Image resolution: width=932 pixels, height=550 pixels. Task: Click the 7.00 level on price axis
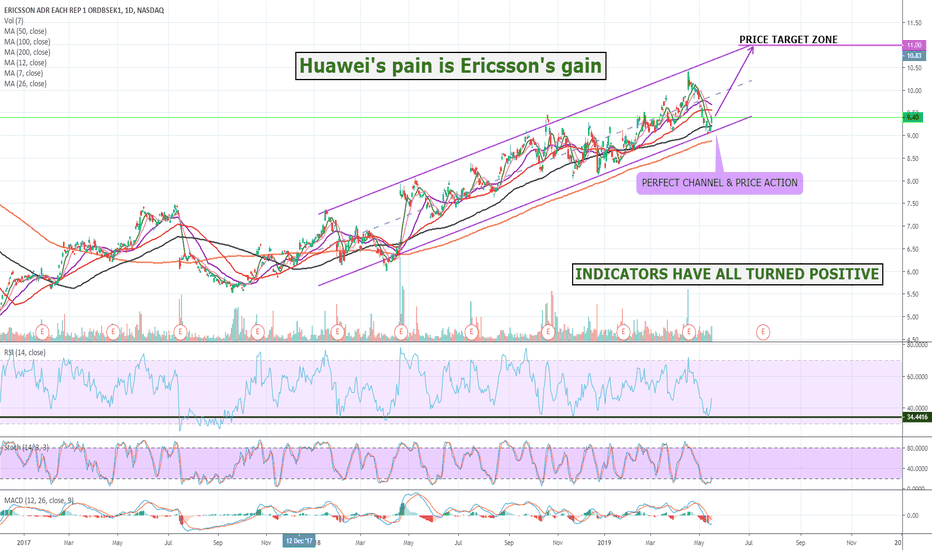pyautogui.click(x=914, y=227)
